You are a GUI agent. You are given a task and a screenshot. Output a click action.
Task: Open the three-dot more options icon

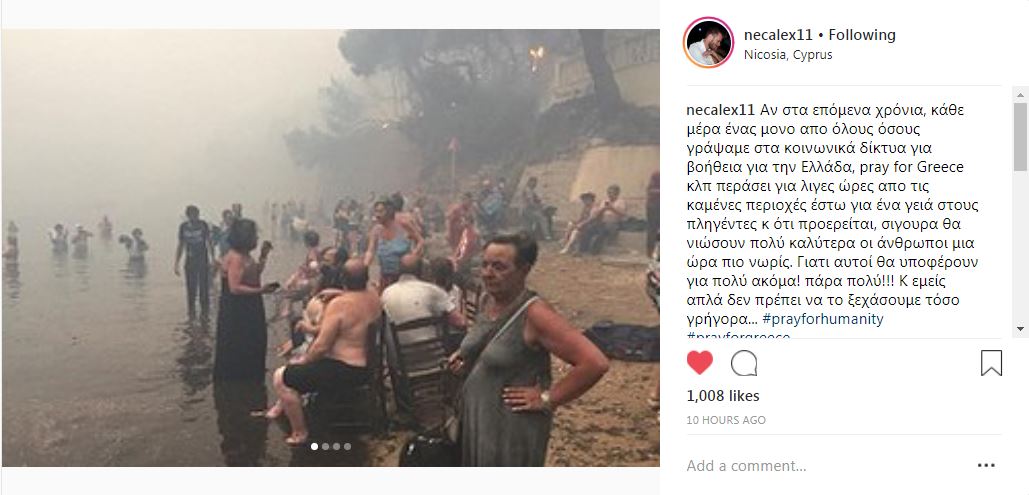tap(986, 465)
